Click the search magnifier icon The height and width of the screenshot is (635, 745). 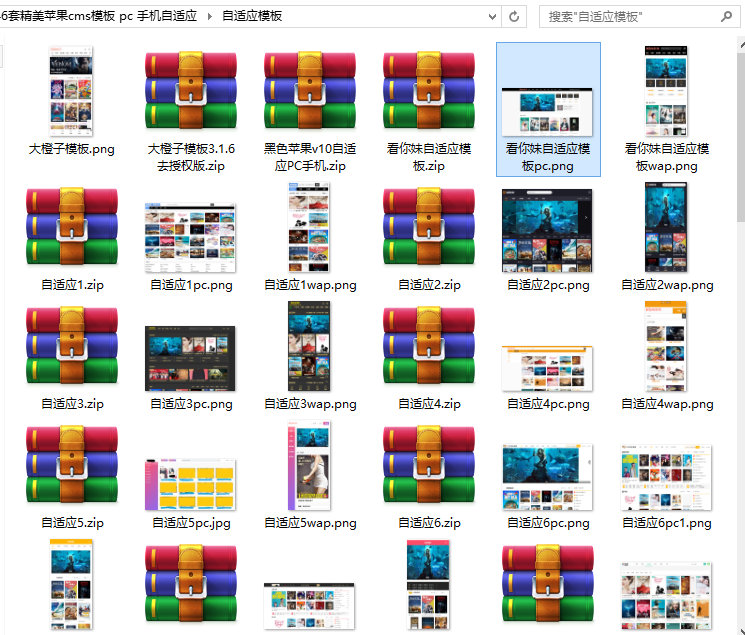(726, 17)
